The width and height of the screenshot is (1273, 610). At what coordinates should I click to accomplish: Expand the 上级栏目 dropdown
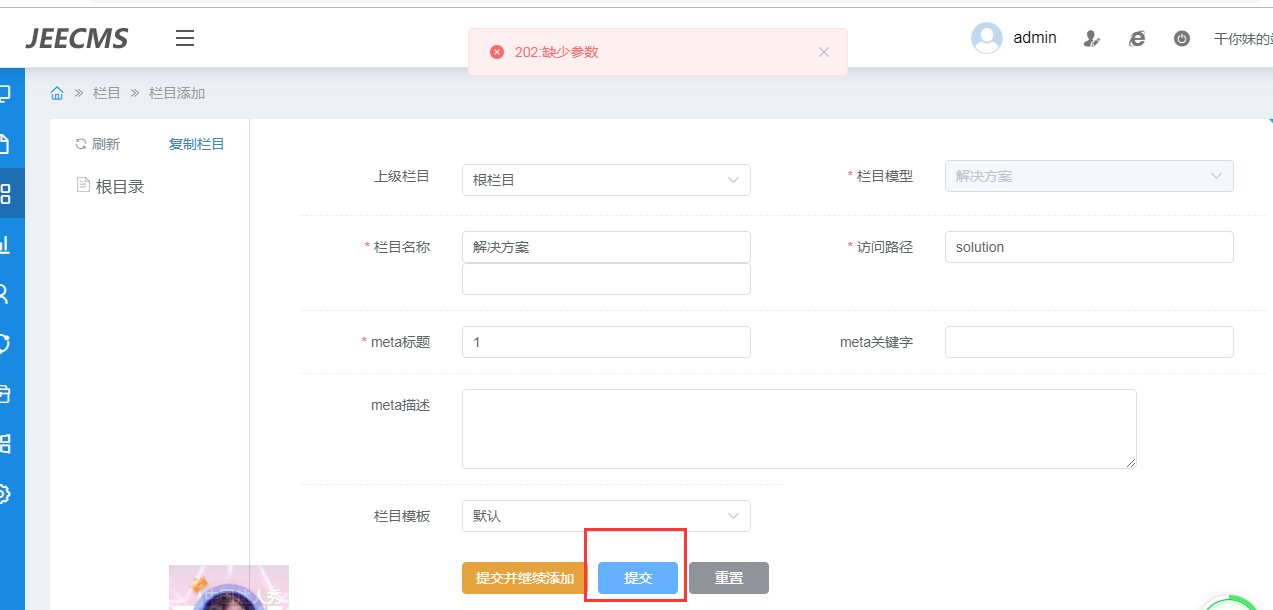pos(606,180)
